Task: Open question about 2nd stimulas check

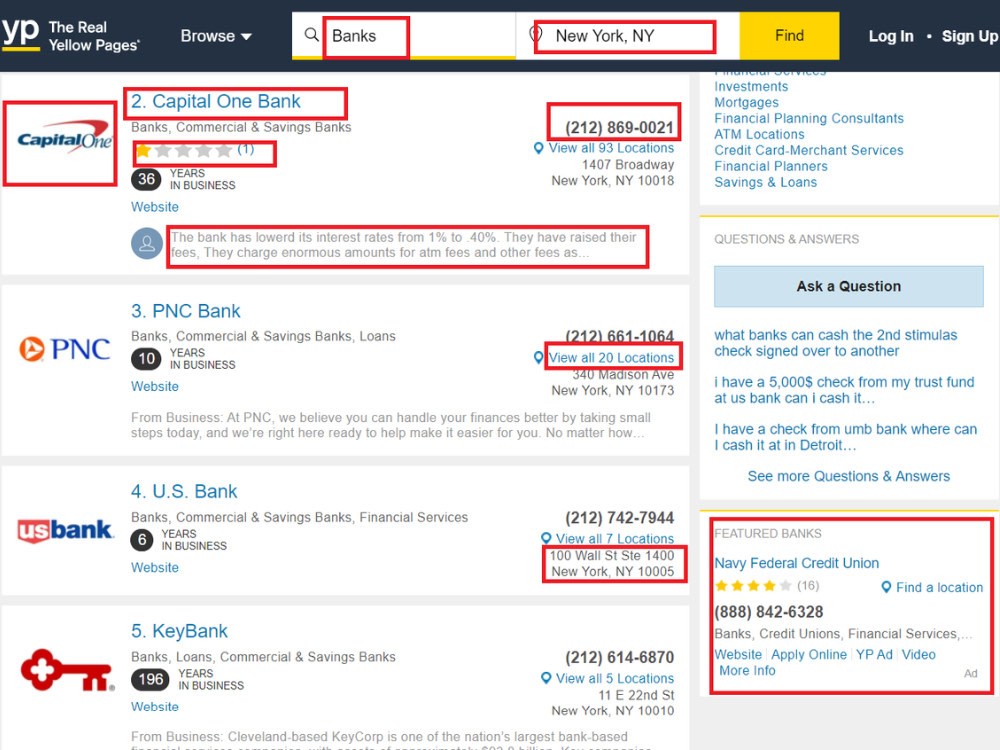Action: click(x=835, y=342)
